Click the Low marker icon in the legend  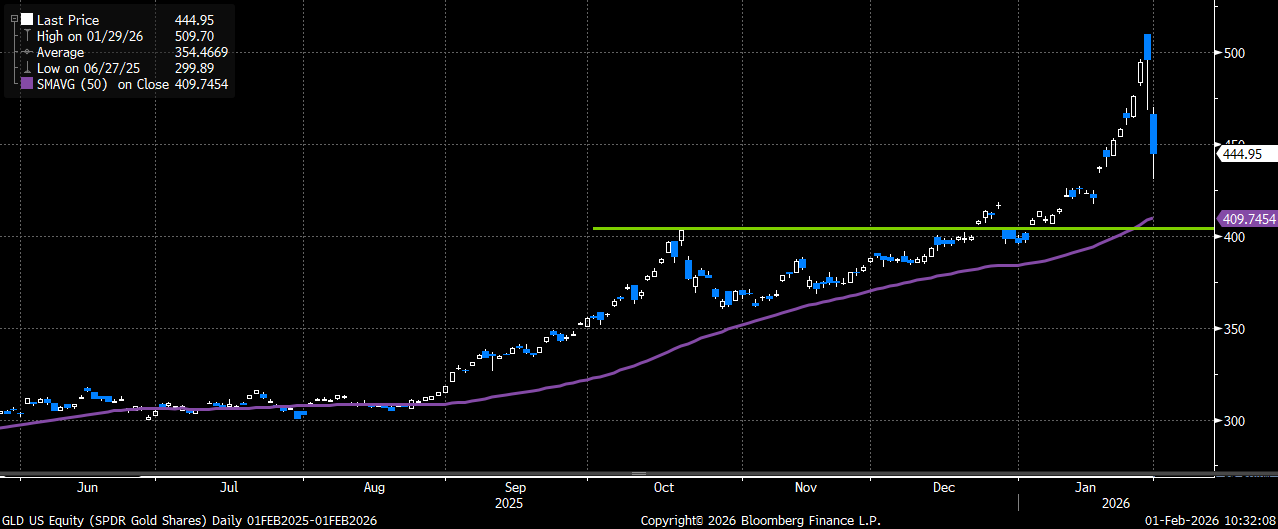(x=26, y=68)
